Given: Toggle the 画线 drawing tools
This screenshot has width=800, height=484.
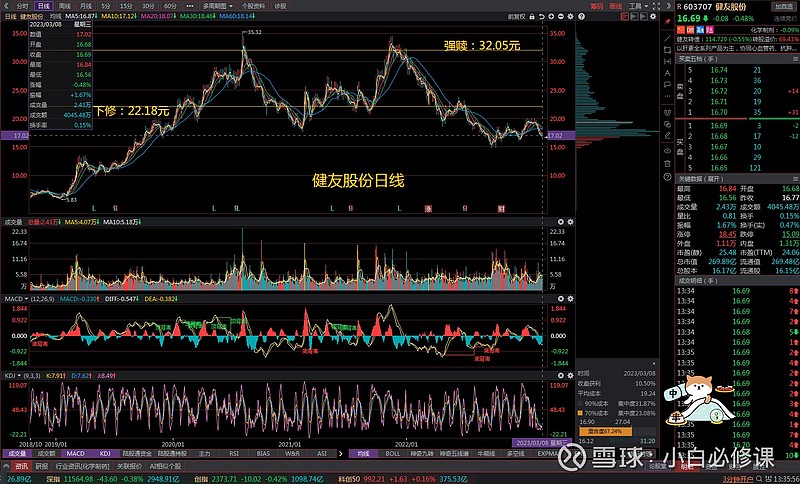Looking at the screenshot, I should (616, 6).
